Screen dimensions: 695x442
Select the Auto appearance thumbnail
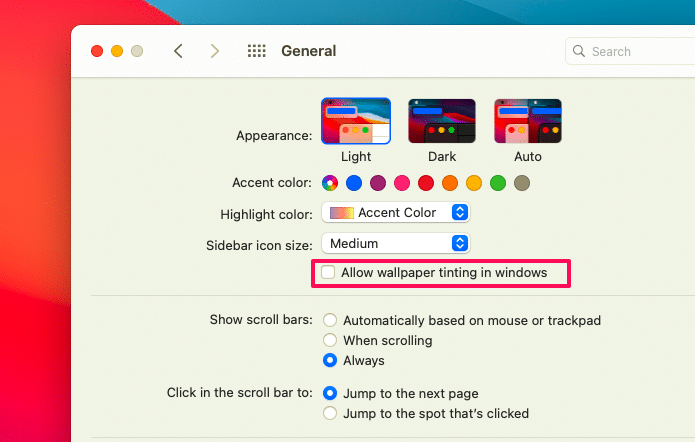[x=527, y=122]
